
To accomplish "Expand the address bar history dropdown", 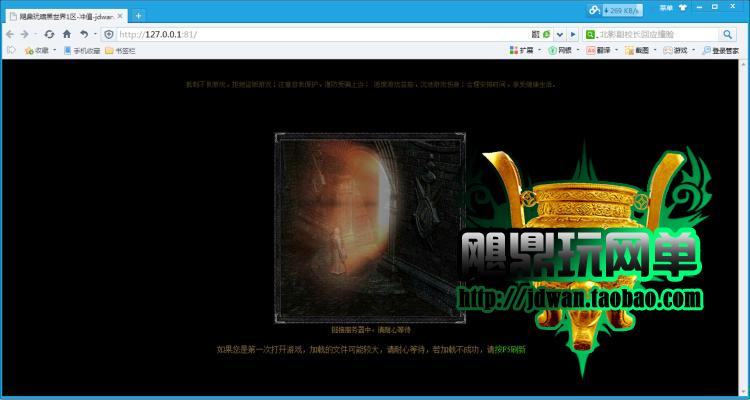I will (560, 34).
